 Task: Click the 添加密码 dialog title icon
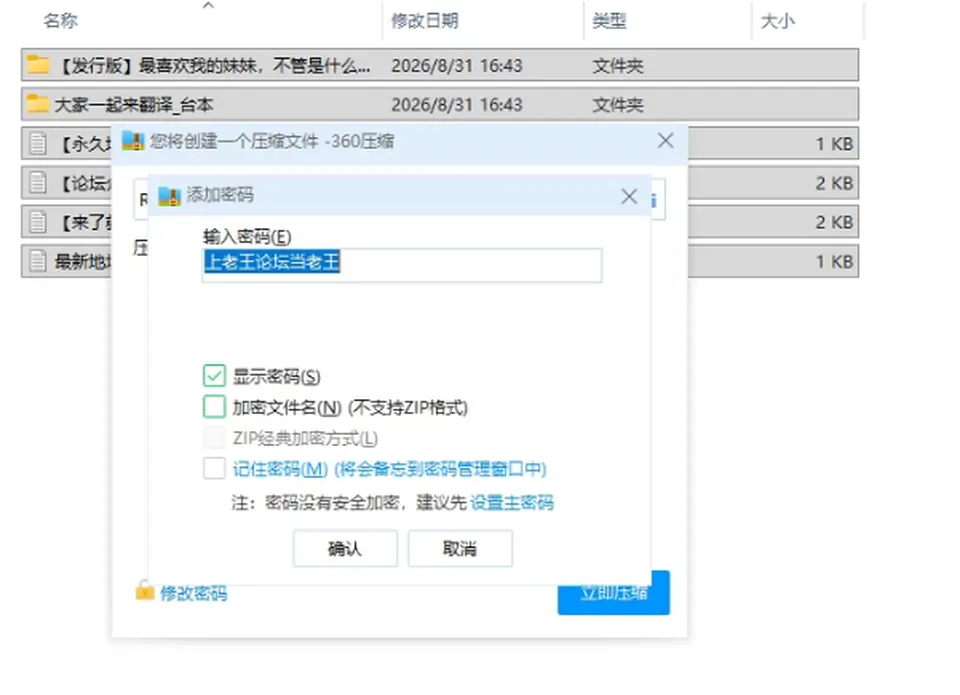pyautogui.click(x=170, y=196)
